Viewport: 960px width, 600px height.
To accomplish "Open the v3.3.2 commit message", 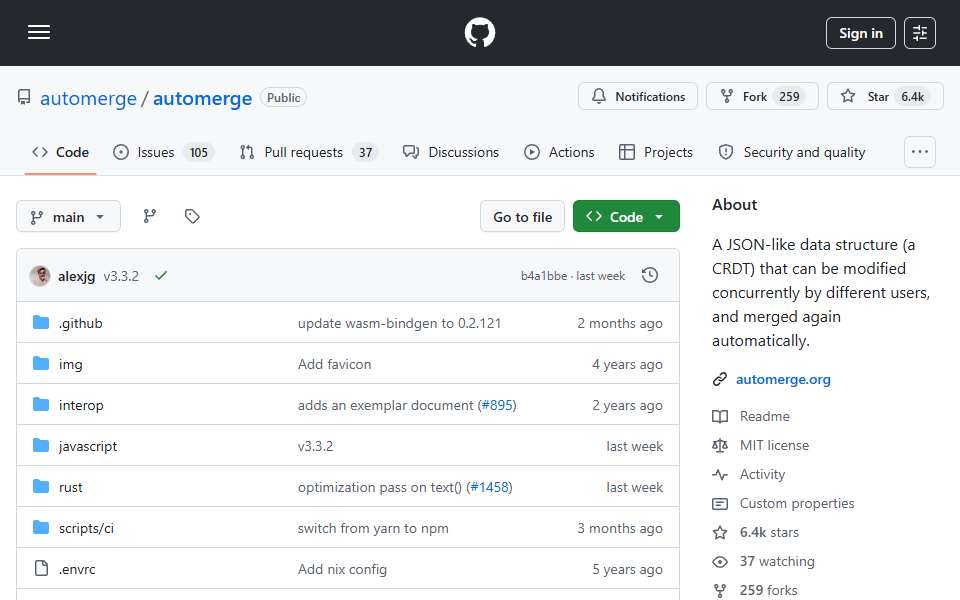I will [x=121, y=276].
